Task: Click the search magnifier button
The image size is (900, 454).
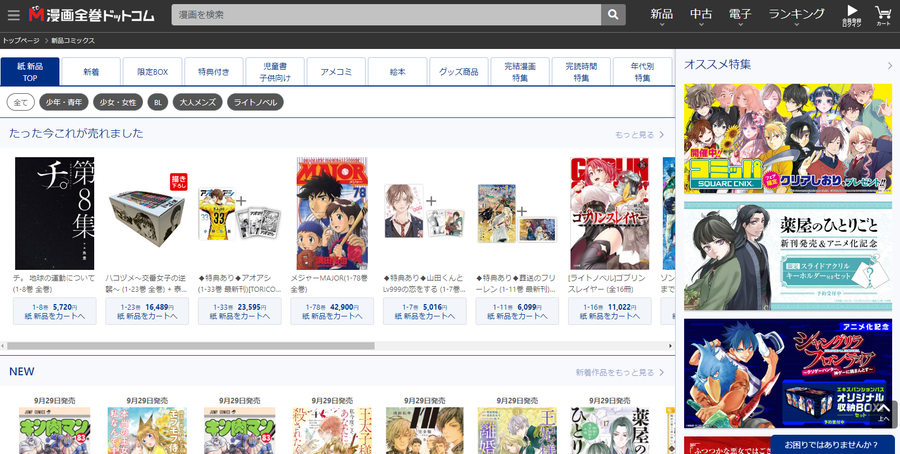Action: (613, 15)
